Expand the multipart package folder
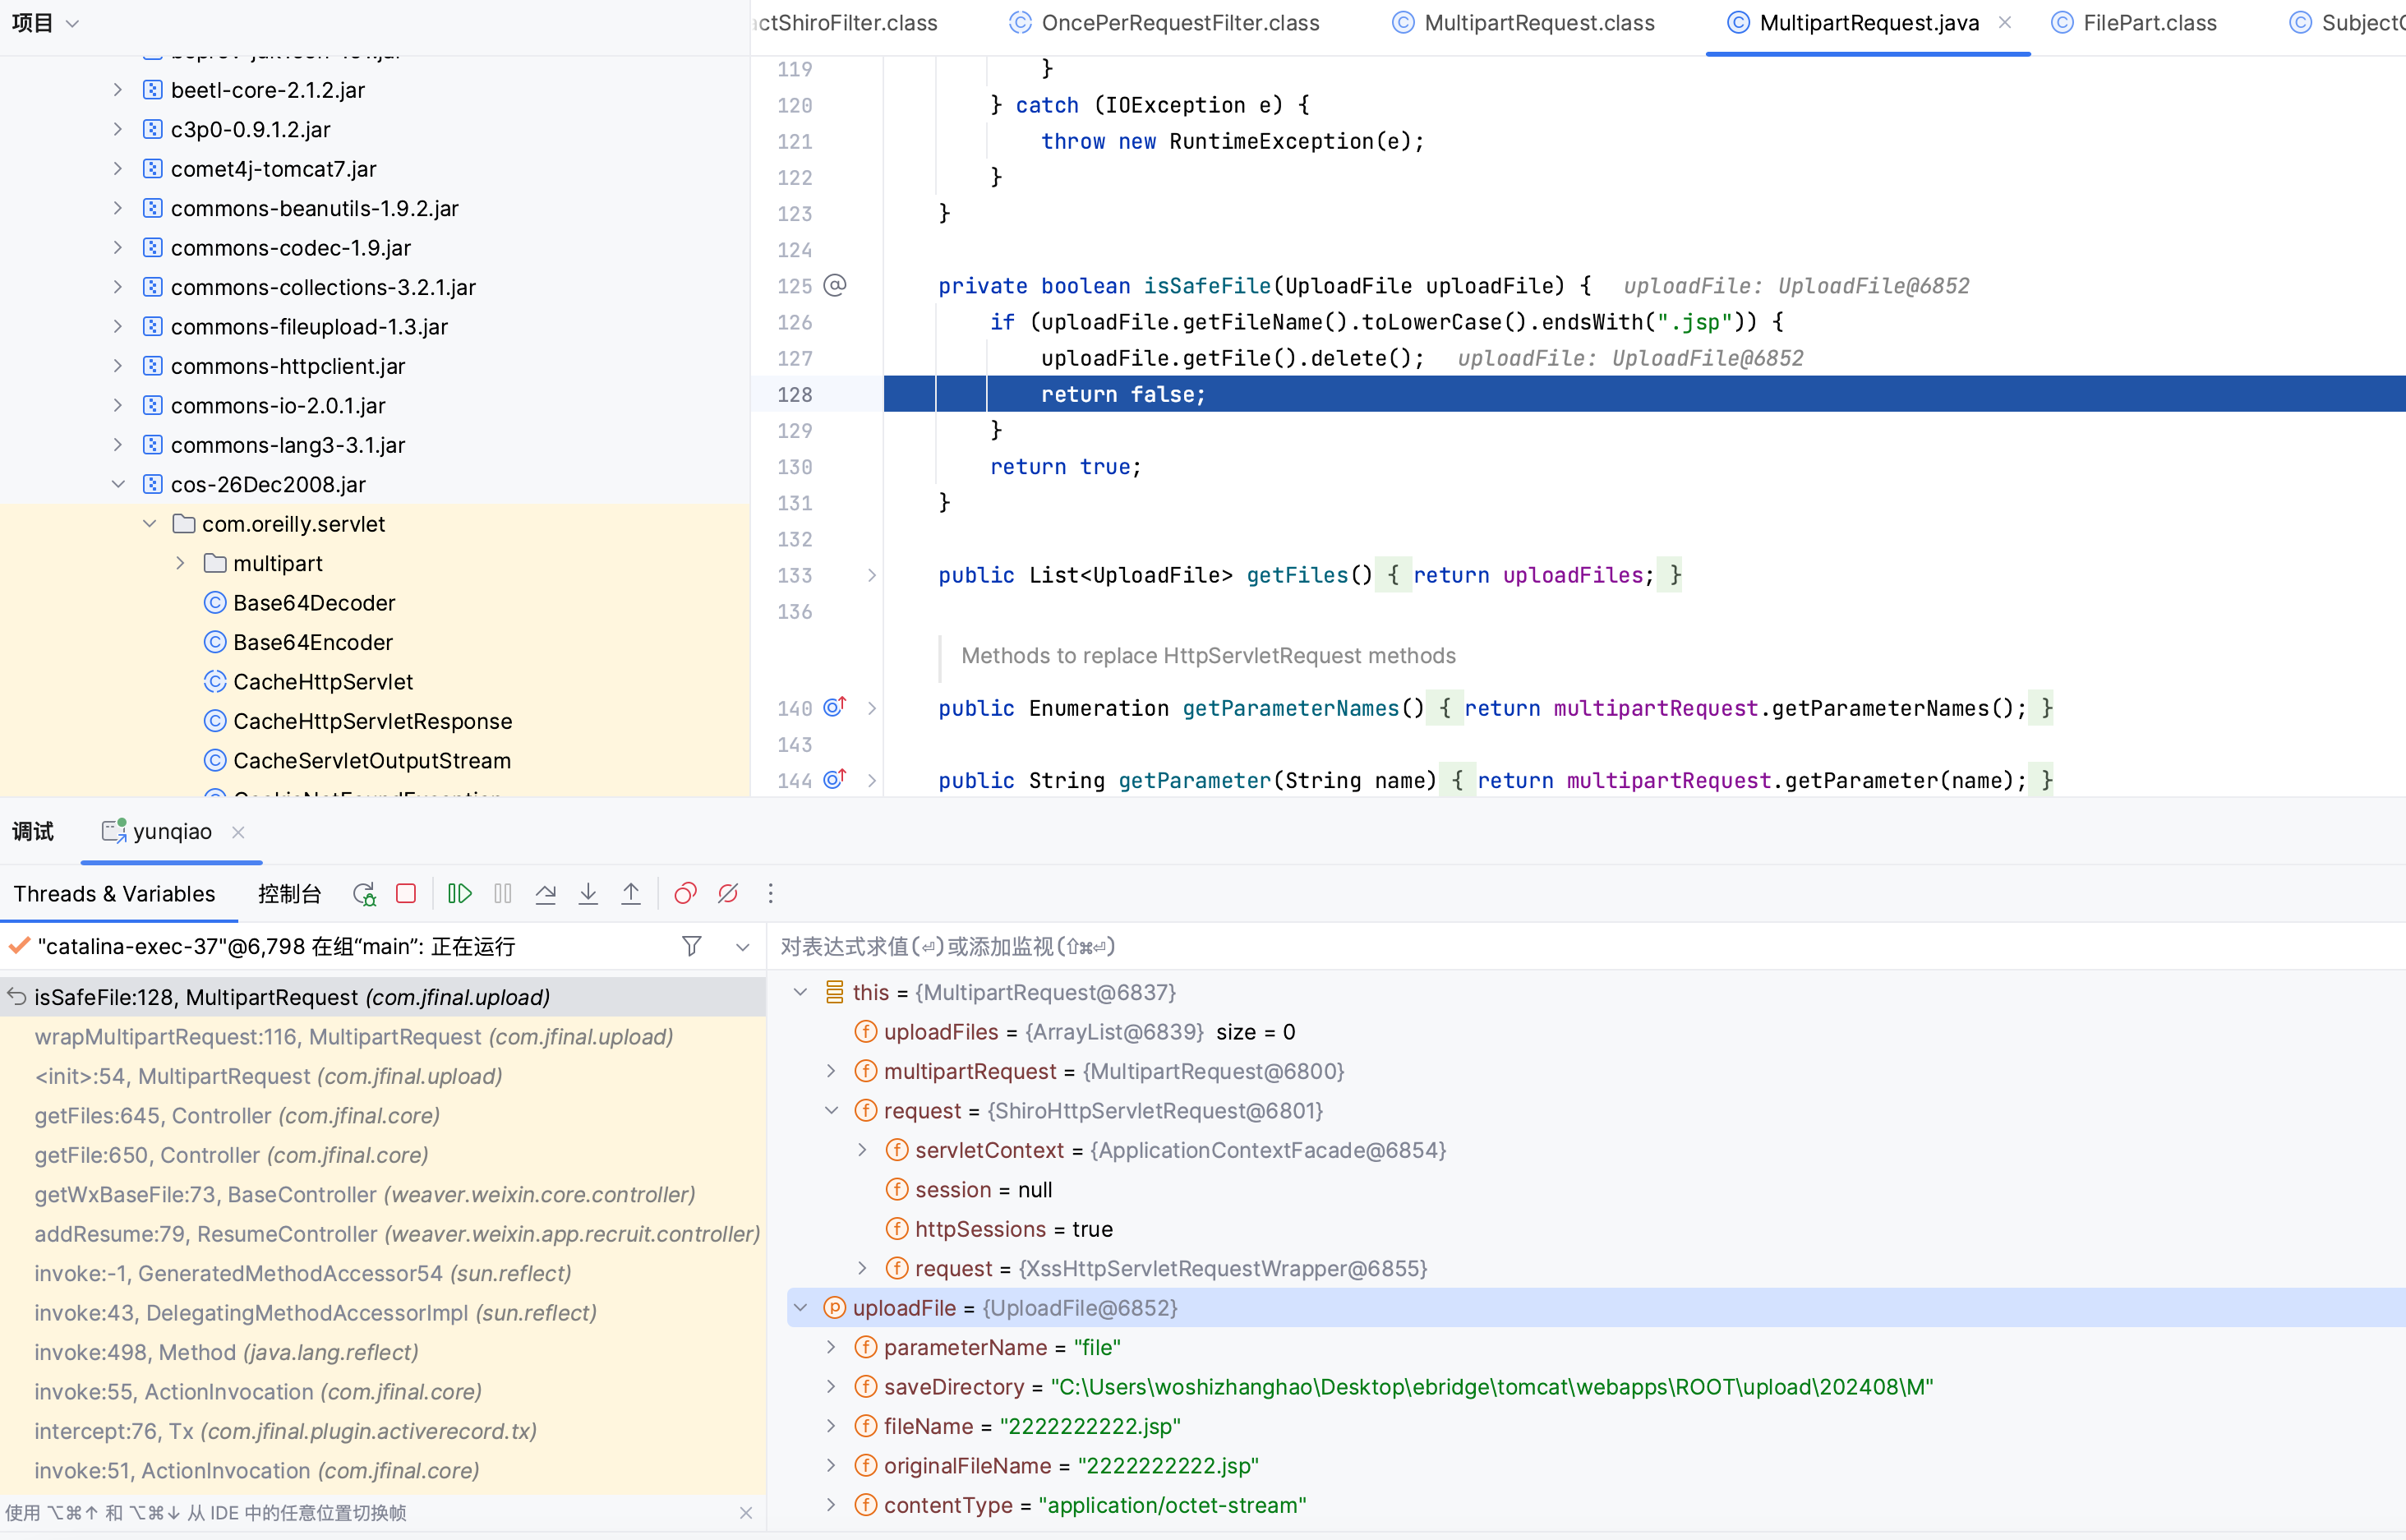The image size is (2406, 1540). pos(180,563)
